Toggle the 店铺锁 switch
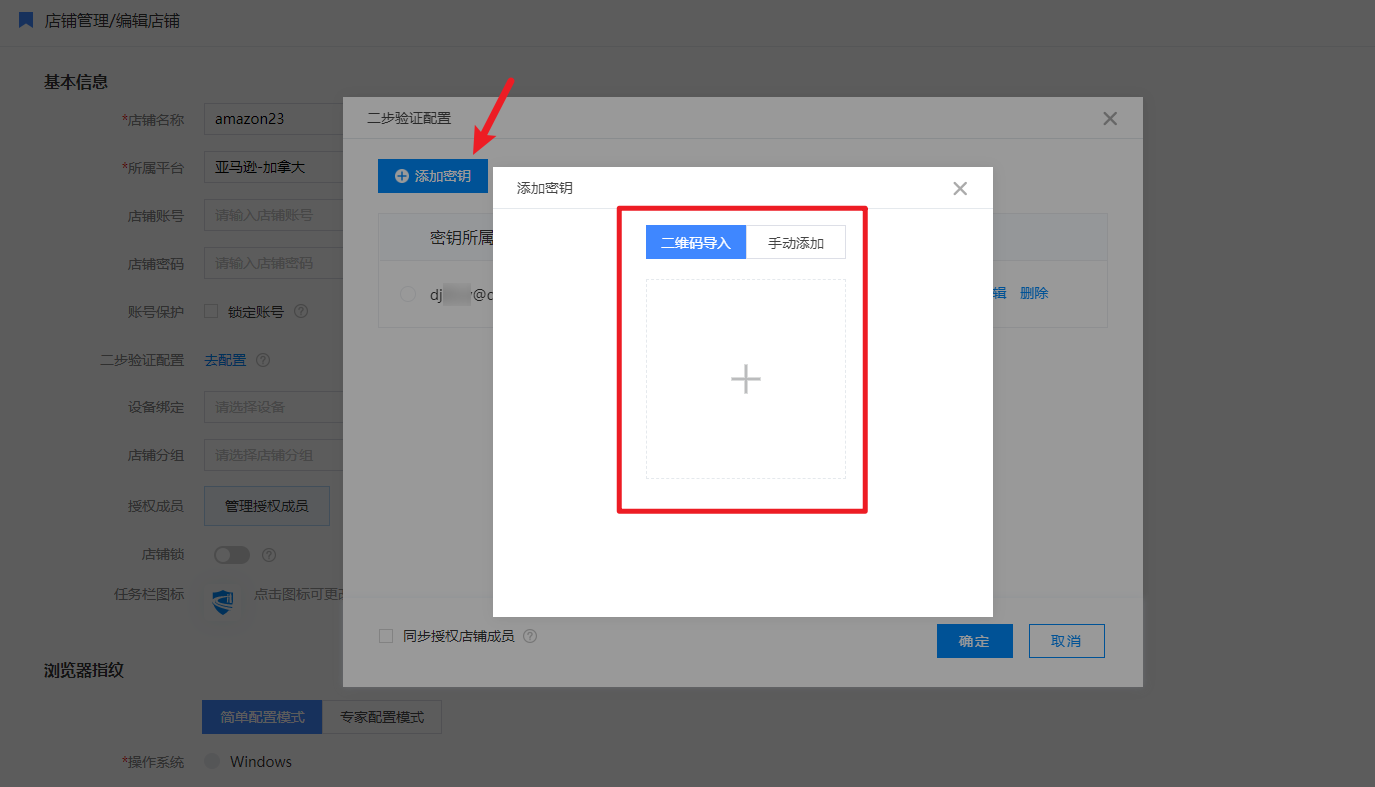Screen dimensions: 1375x787 coord(232,555)
